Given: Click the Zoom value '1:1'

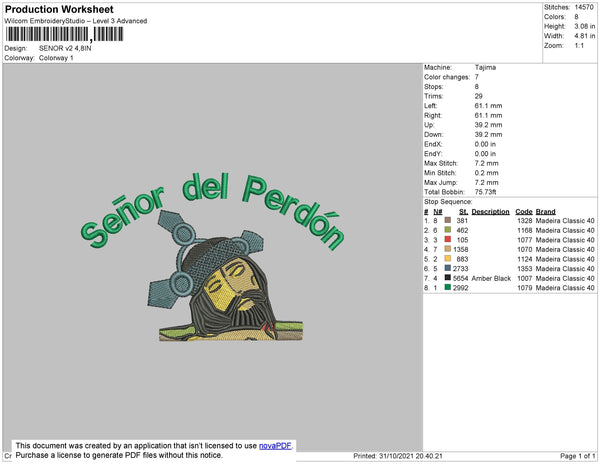Looking at the screenshot, I should [x=579, y=46].
